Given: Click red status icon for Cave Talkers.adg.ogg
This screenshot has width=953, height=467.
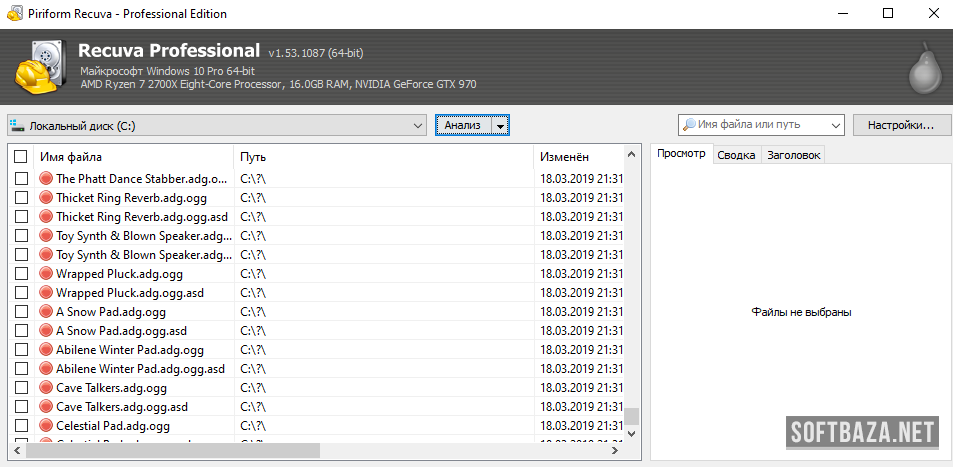Looking at the screenshot, I should [x=46, y=388].
